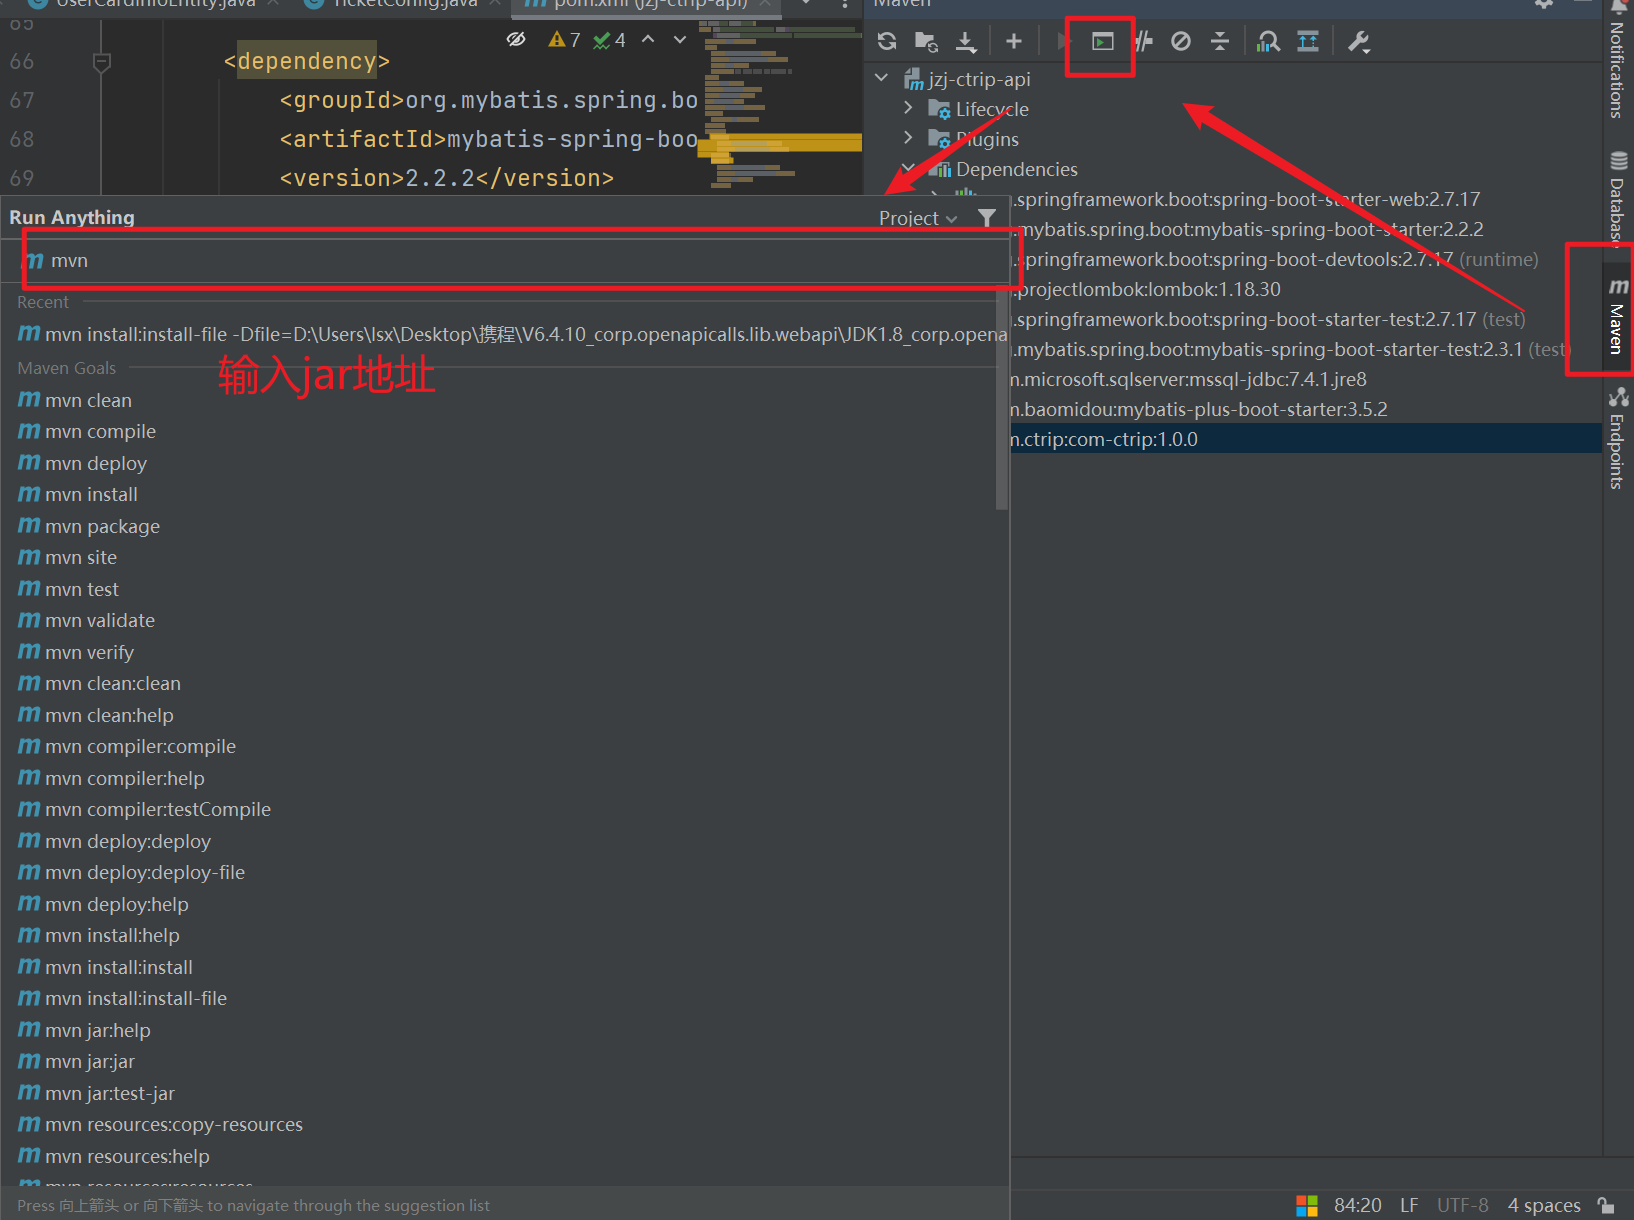
Task: Select the Lifecycle folder icon
Action: (x=939, y=109)
